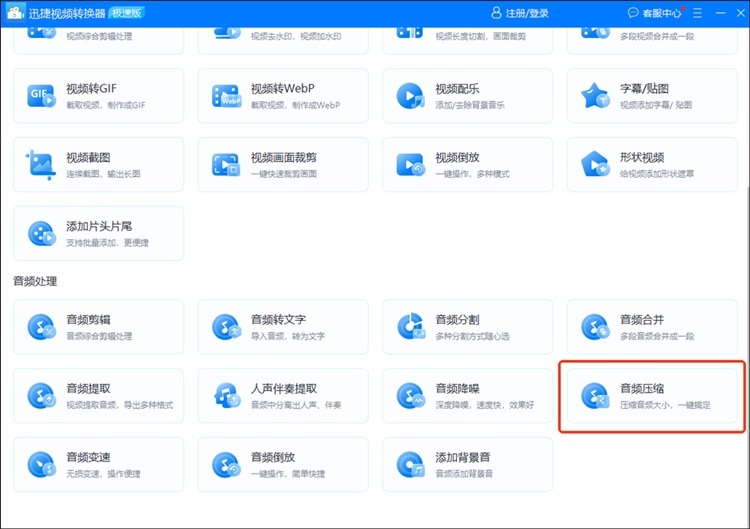Click the app logo in the title bar
The width and height of the screenshot is (750, 529).
(15, 13)
